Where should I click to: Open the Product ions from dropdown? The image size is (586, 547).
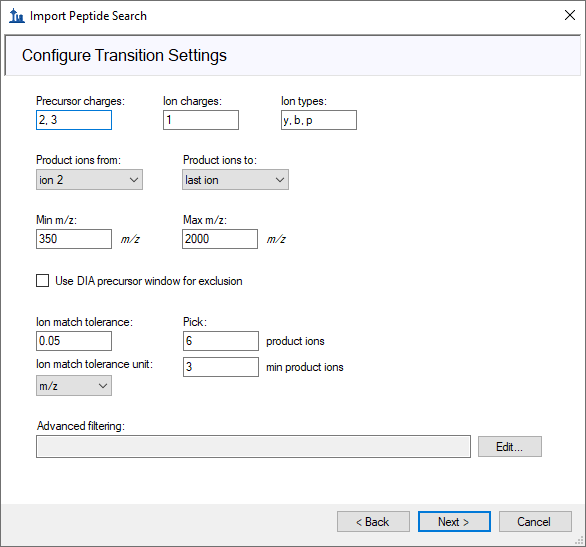(x=89, y=180)
